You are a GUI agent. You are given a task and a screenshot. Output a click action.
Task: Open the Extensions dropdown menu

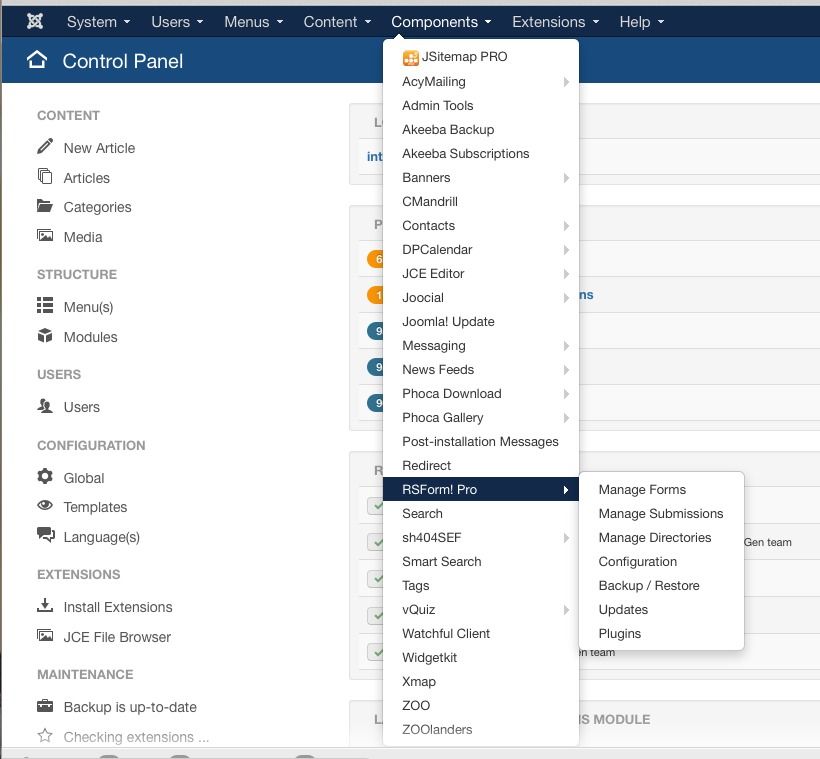(x=555, y=21)
